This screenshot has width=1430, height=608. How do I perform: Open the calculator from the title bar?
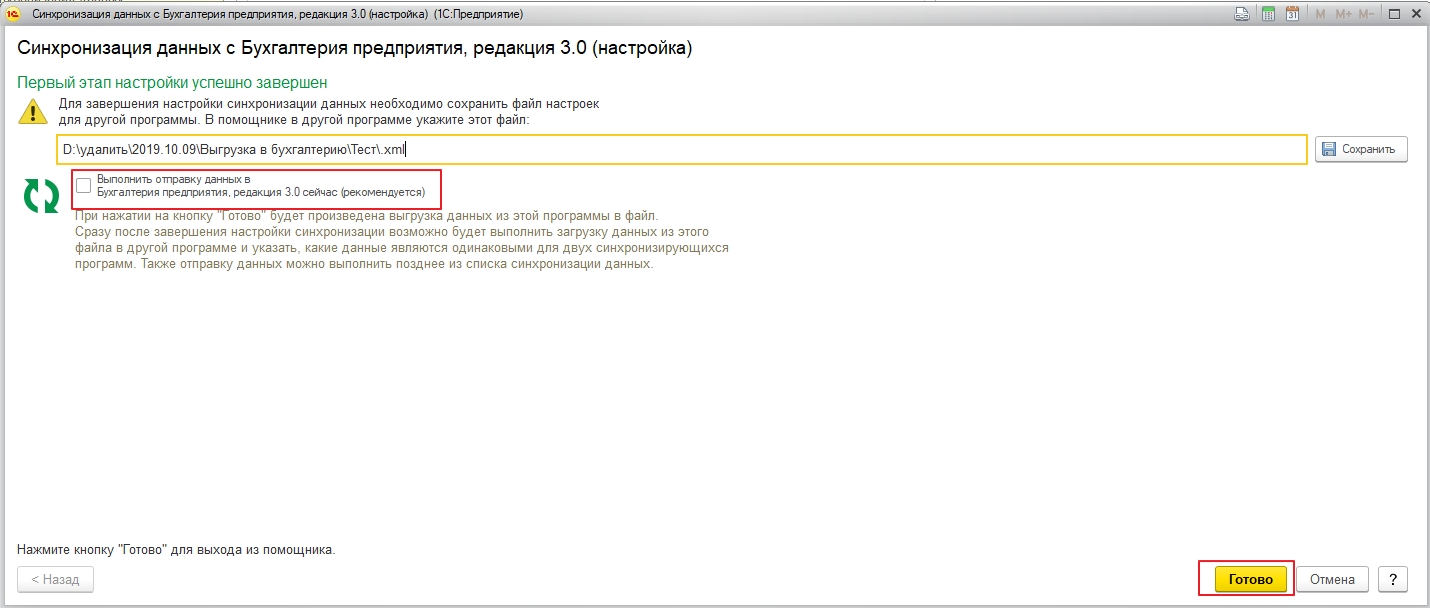(x=1268, y=14)
